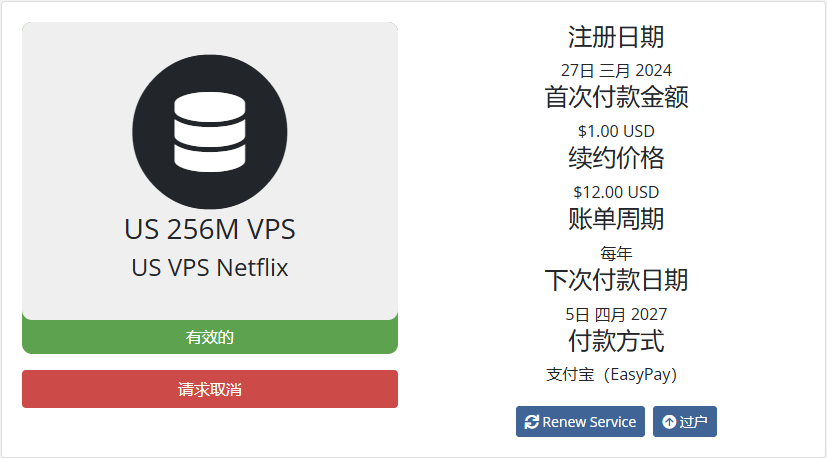Click the US 256M VPS product title
This screenshot has height=458, width=827.
210,229
